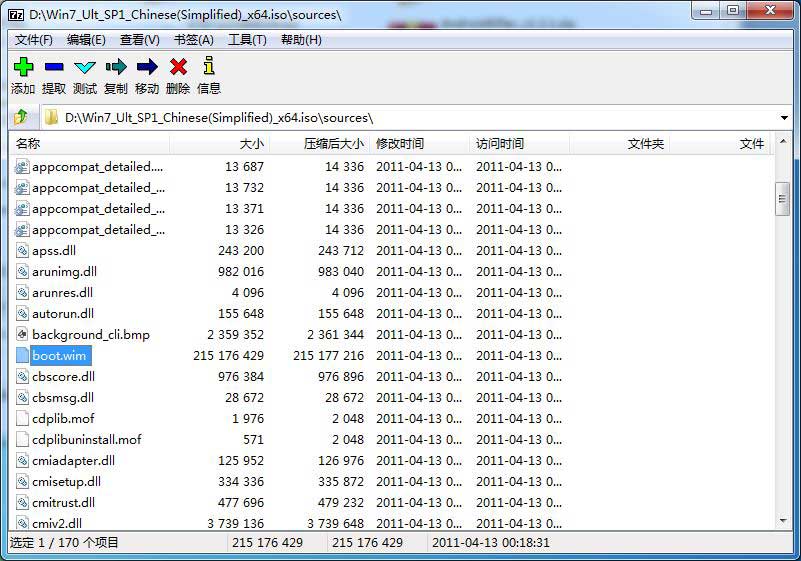This screenshot has height=561, width=801.
Task: Sort by 修改时间 column header
Action: (400, 144)
